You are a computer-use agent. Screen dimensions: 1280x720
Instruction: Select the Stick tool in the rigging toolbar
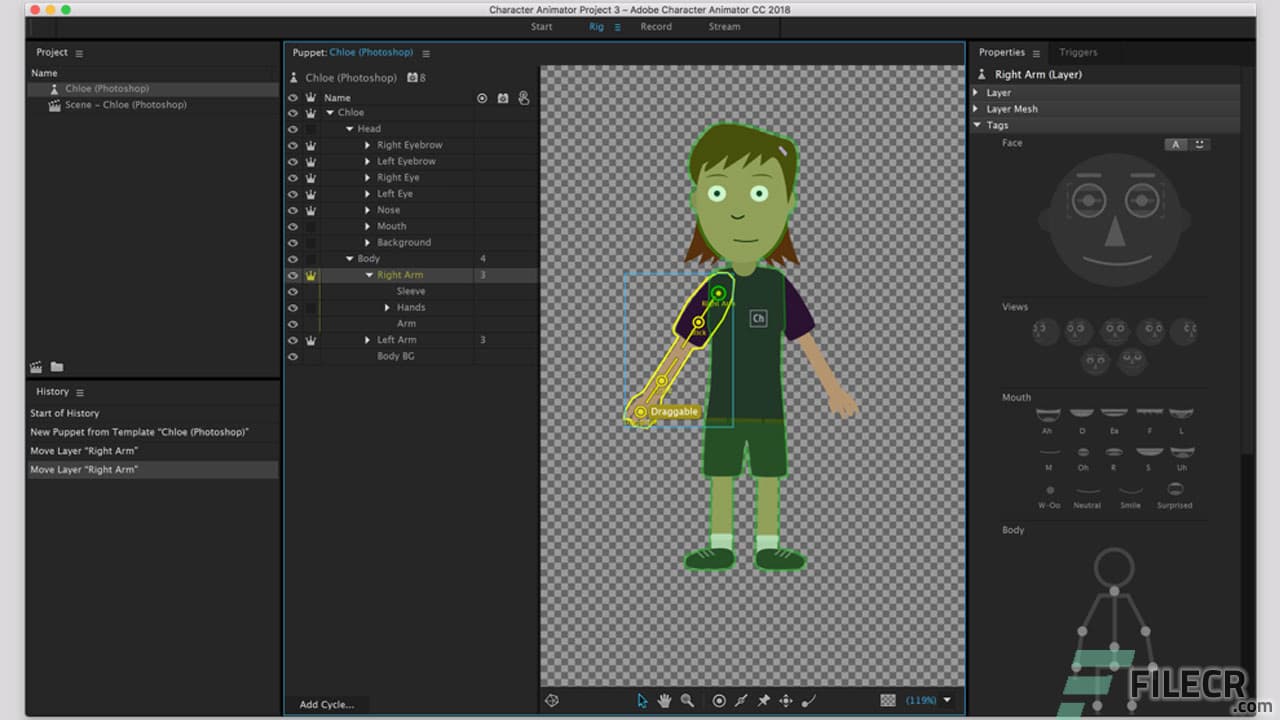point(741,701)
